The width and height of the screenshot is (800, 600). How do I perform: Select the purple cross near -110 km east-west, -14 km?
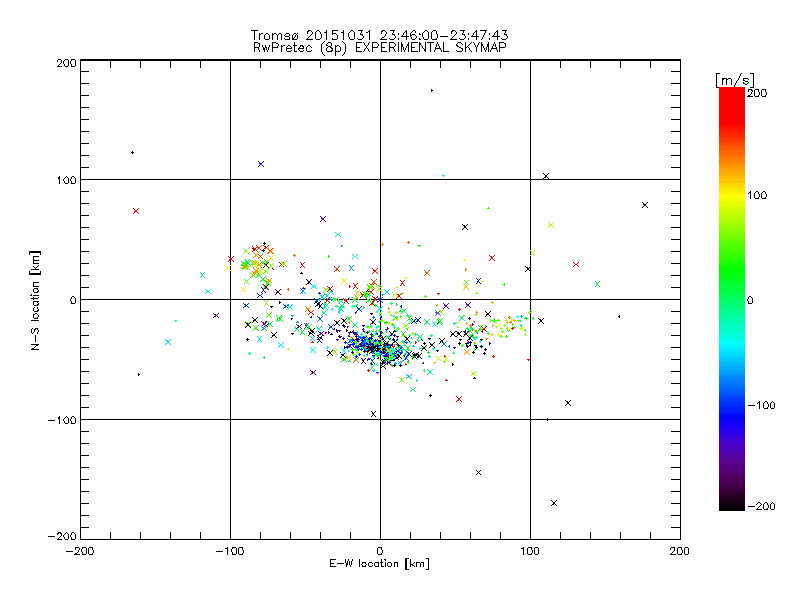216,315
